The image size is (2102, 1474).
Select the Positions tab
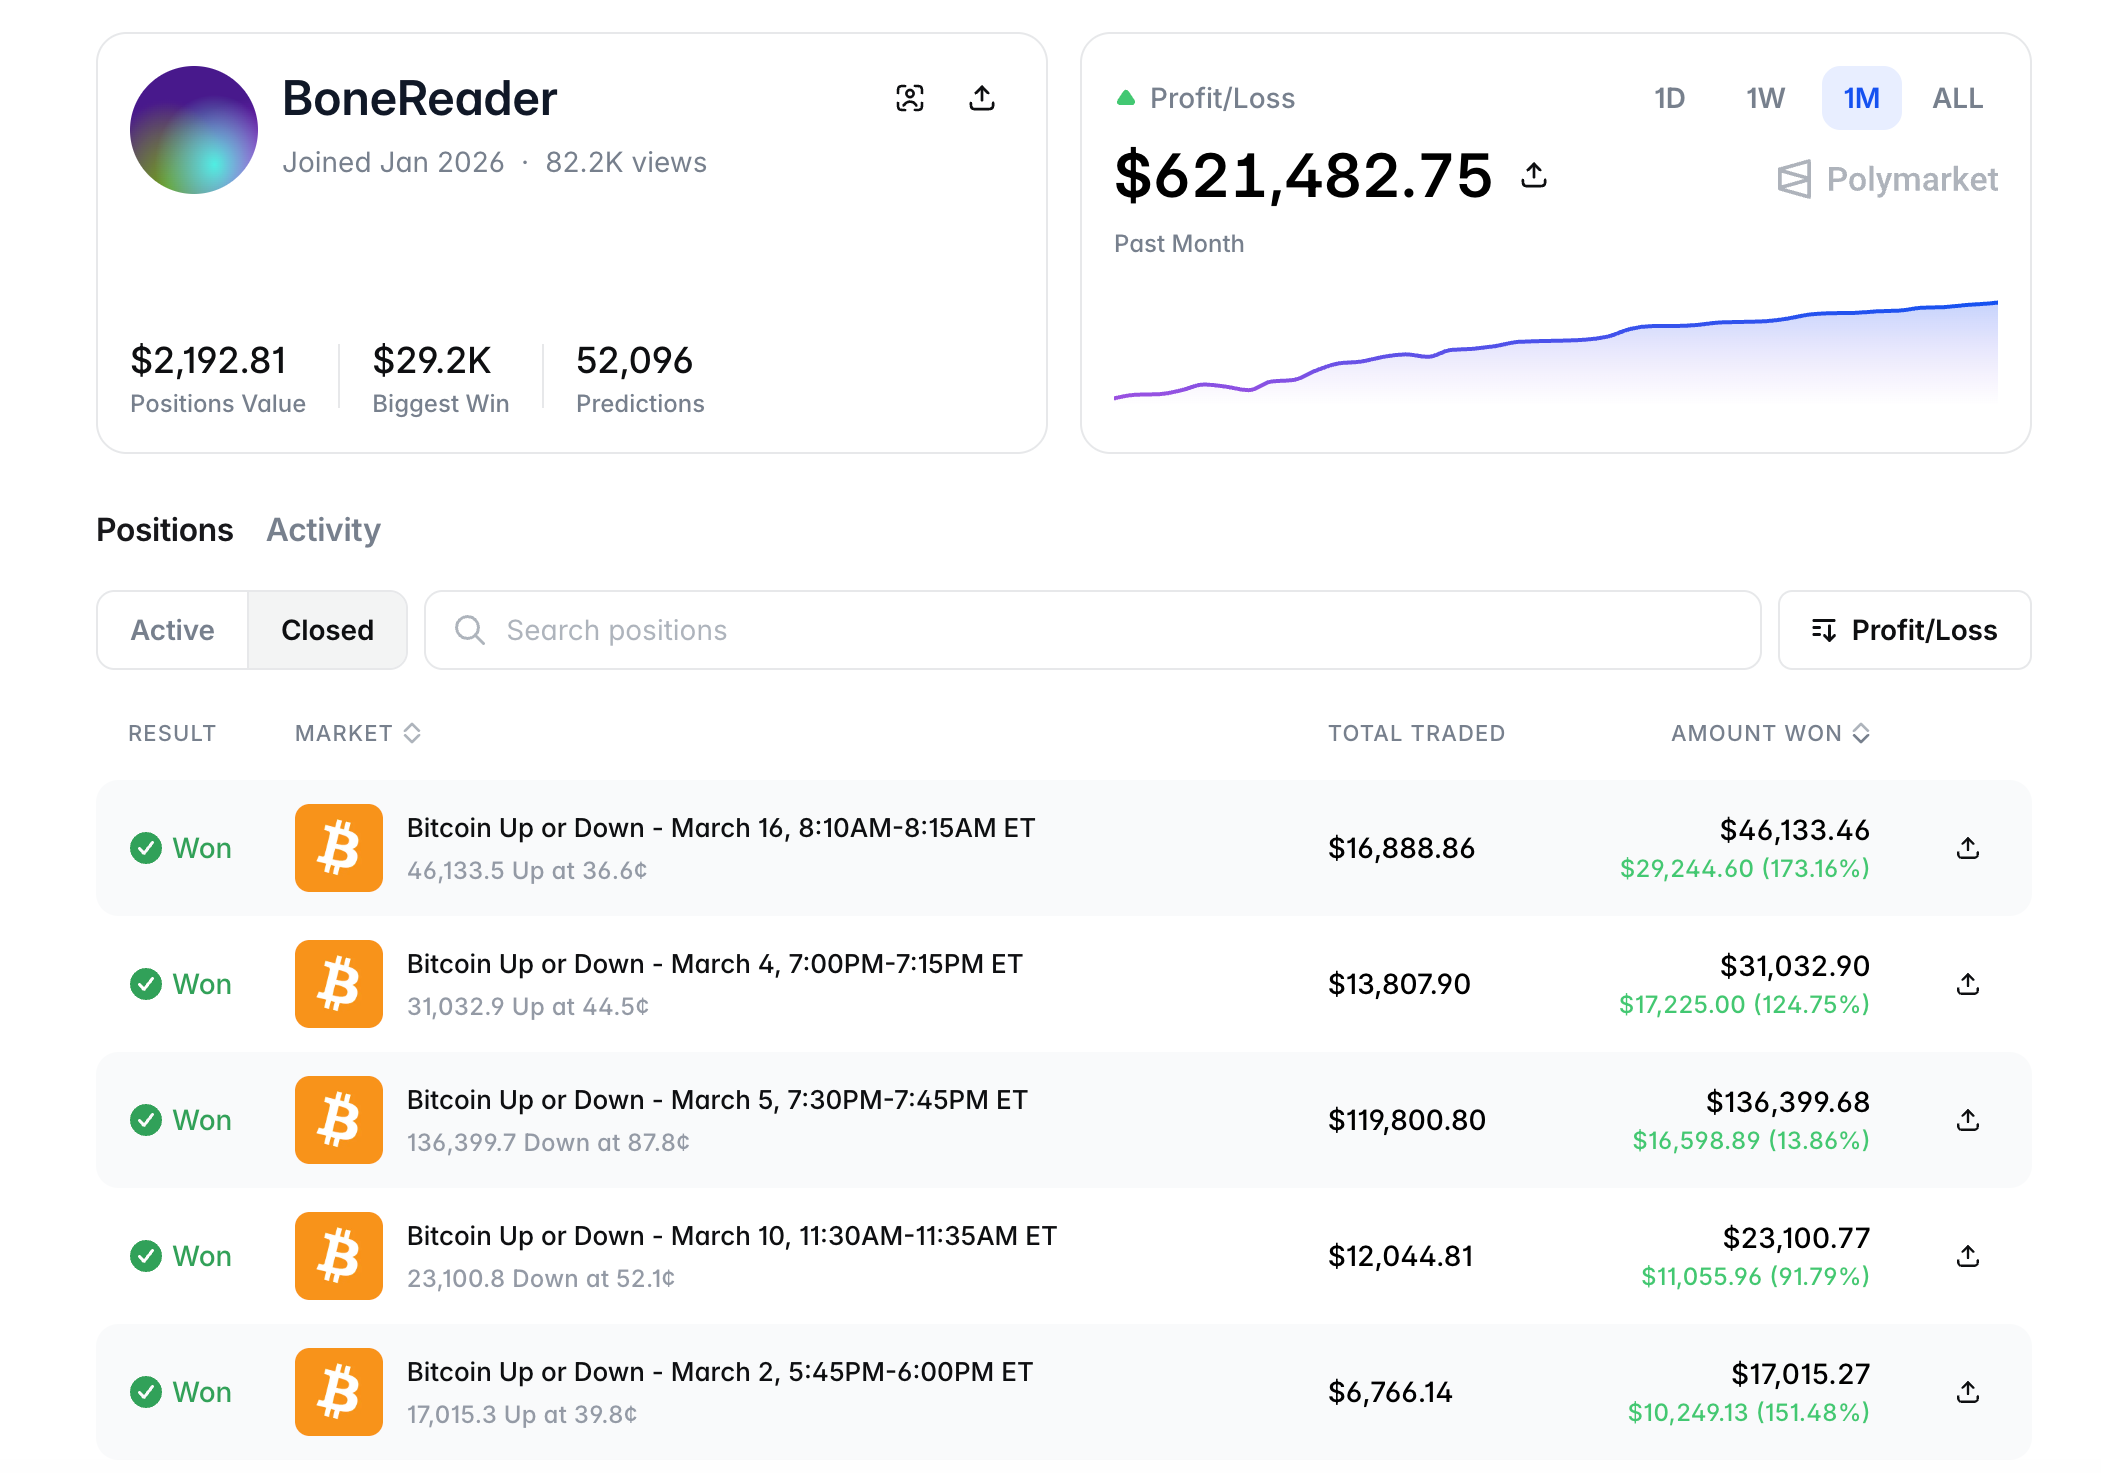tap(165, 530)
